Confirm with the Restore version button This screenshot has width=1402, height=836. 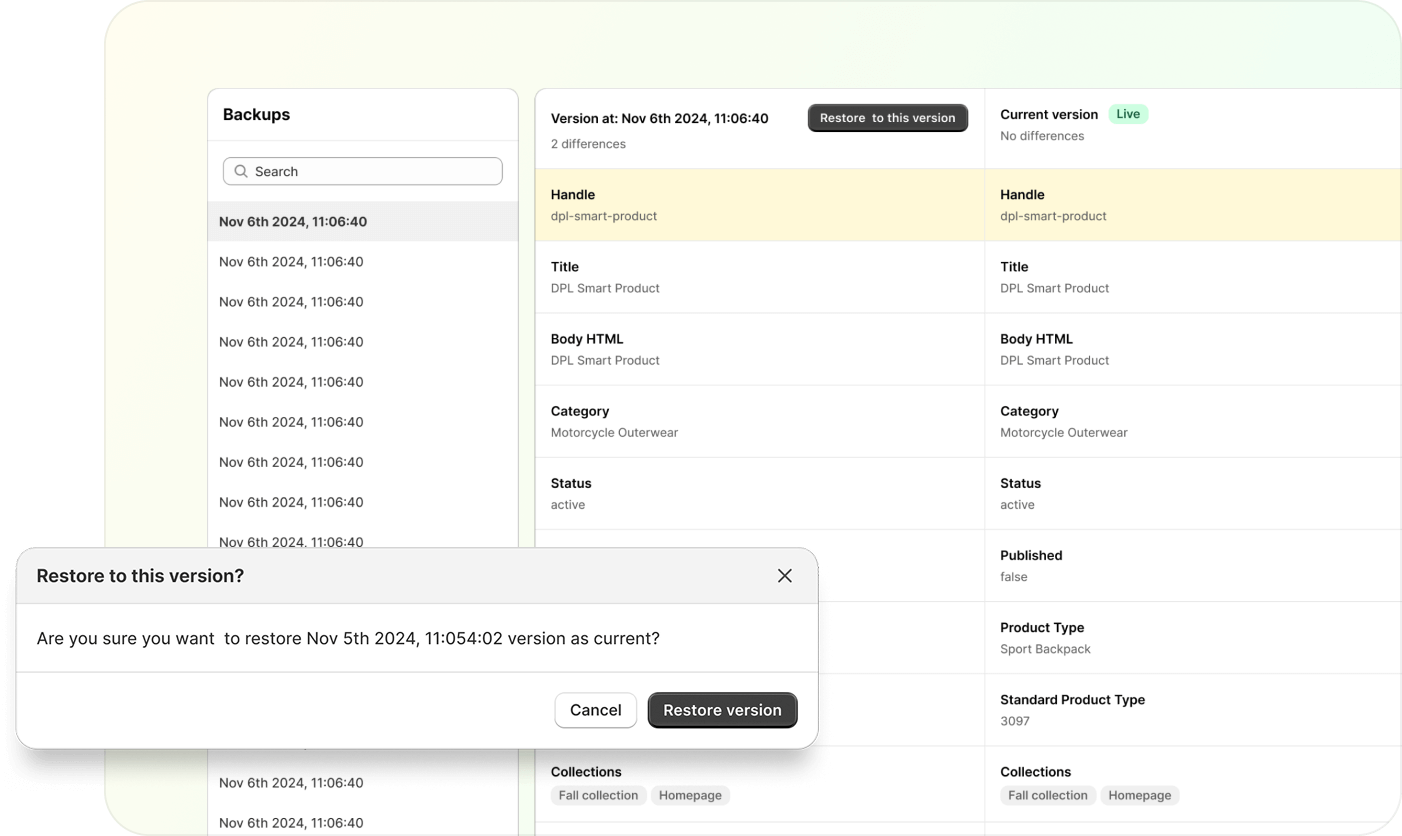pyautogui.click(x=722, y=710)
